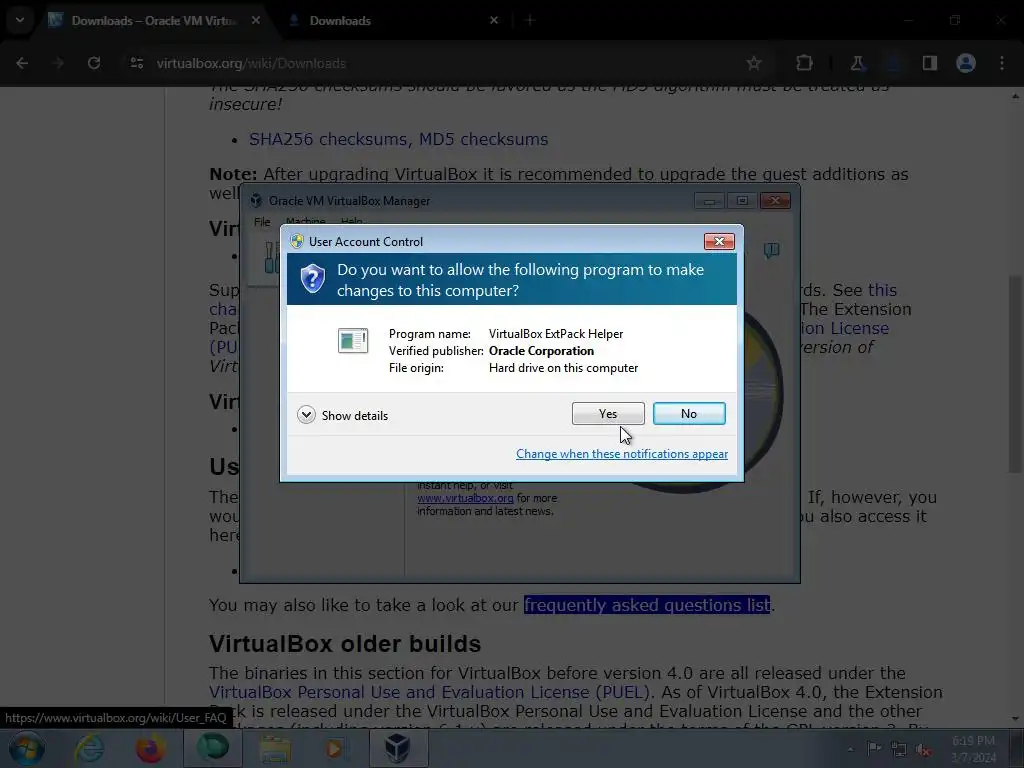Image resolution: width=1024 pixels, height=768 pixels.
Task: Close the VirtualBox Manager window
Action: 775,200
